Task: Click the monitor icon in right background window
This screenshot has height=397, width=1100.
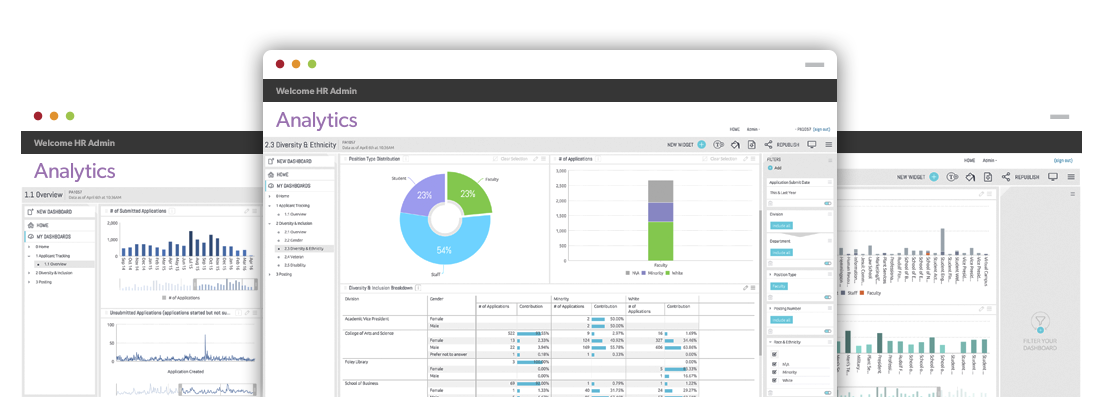Action: click(x=1052, y=177)
